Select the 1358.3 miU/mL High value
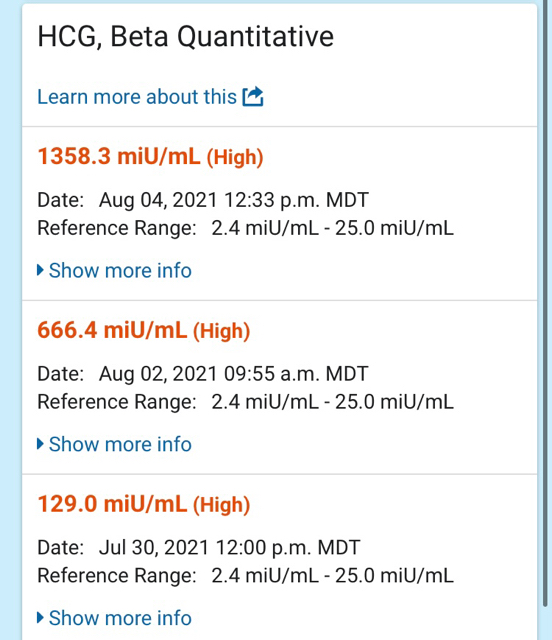 (150, 157)
